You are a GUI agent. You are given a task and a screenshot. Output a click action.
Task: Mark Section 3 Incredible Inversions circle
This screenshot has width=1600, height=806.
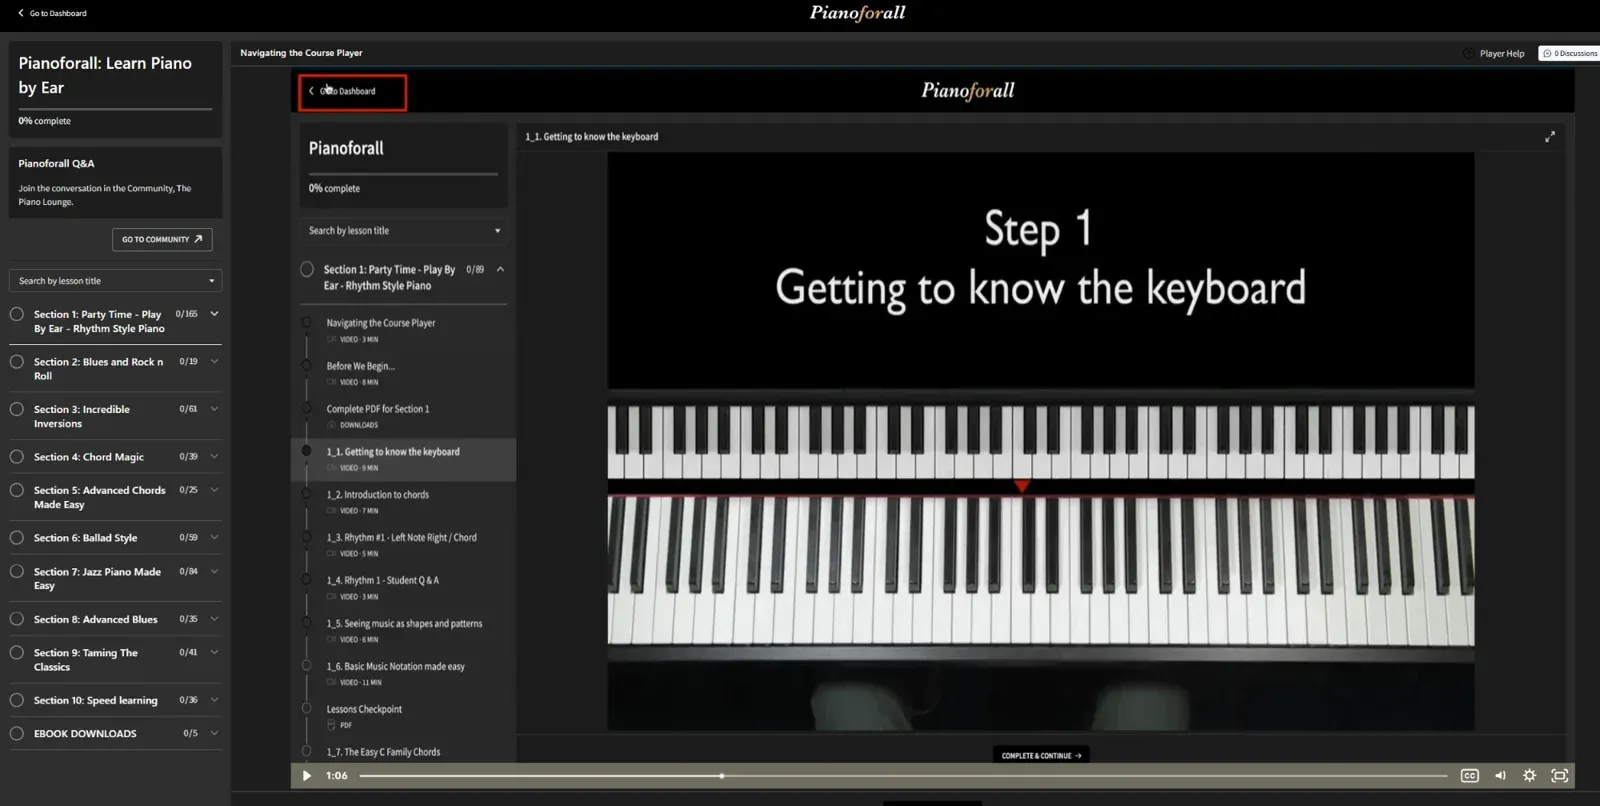(x=17, y=409)
